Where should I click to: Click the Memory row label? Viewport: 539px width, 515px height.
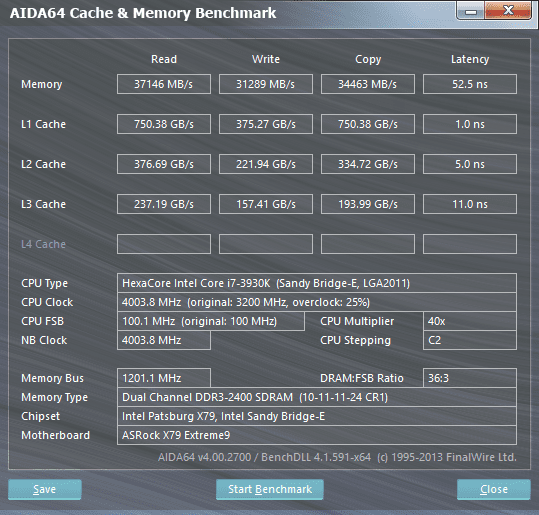click(42, 84)
